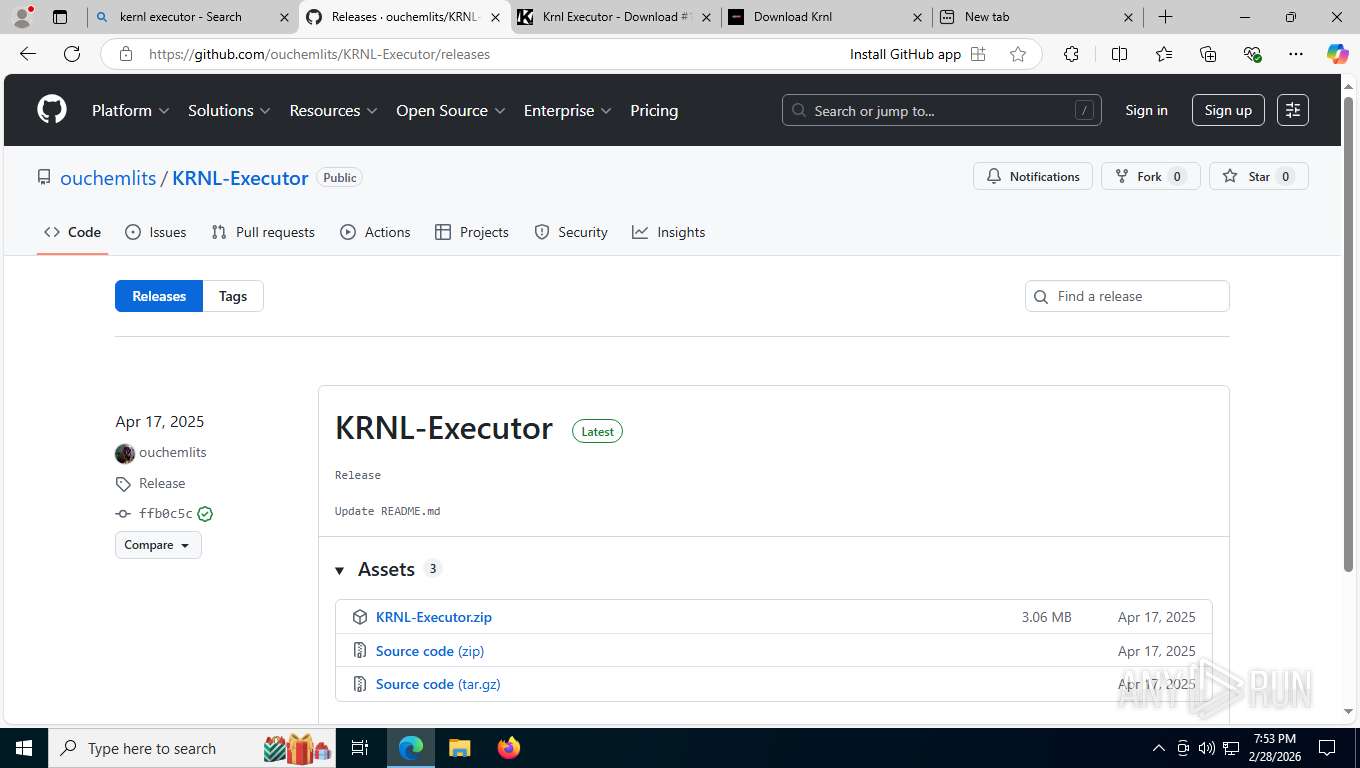Open the Favorites list icon

pos(1164,54)
